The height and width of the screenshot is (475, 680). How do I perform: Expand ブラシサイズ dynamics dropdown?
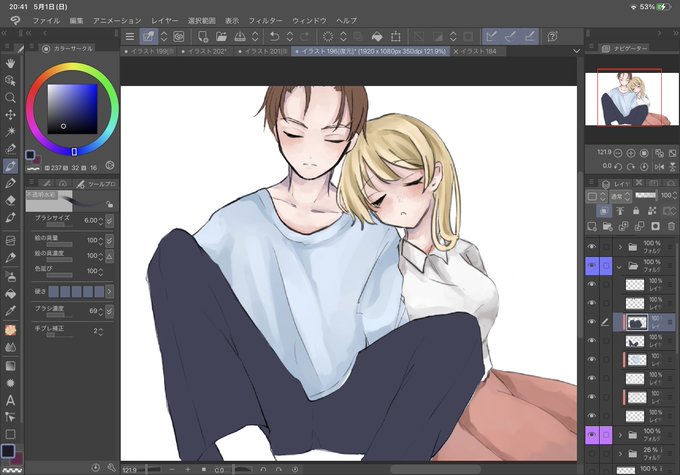click(x=109, y=221)
